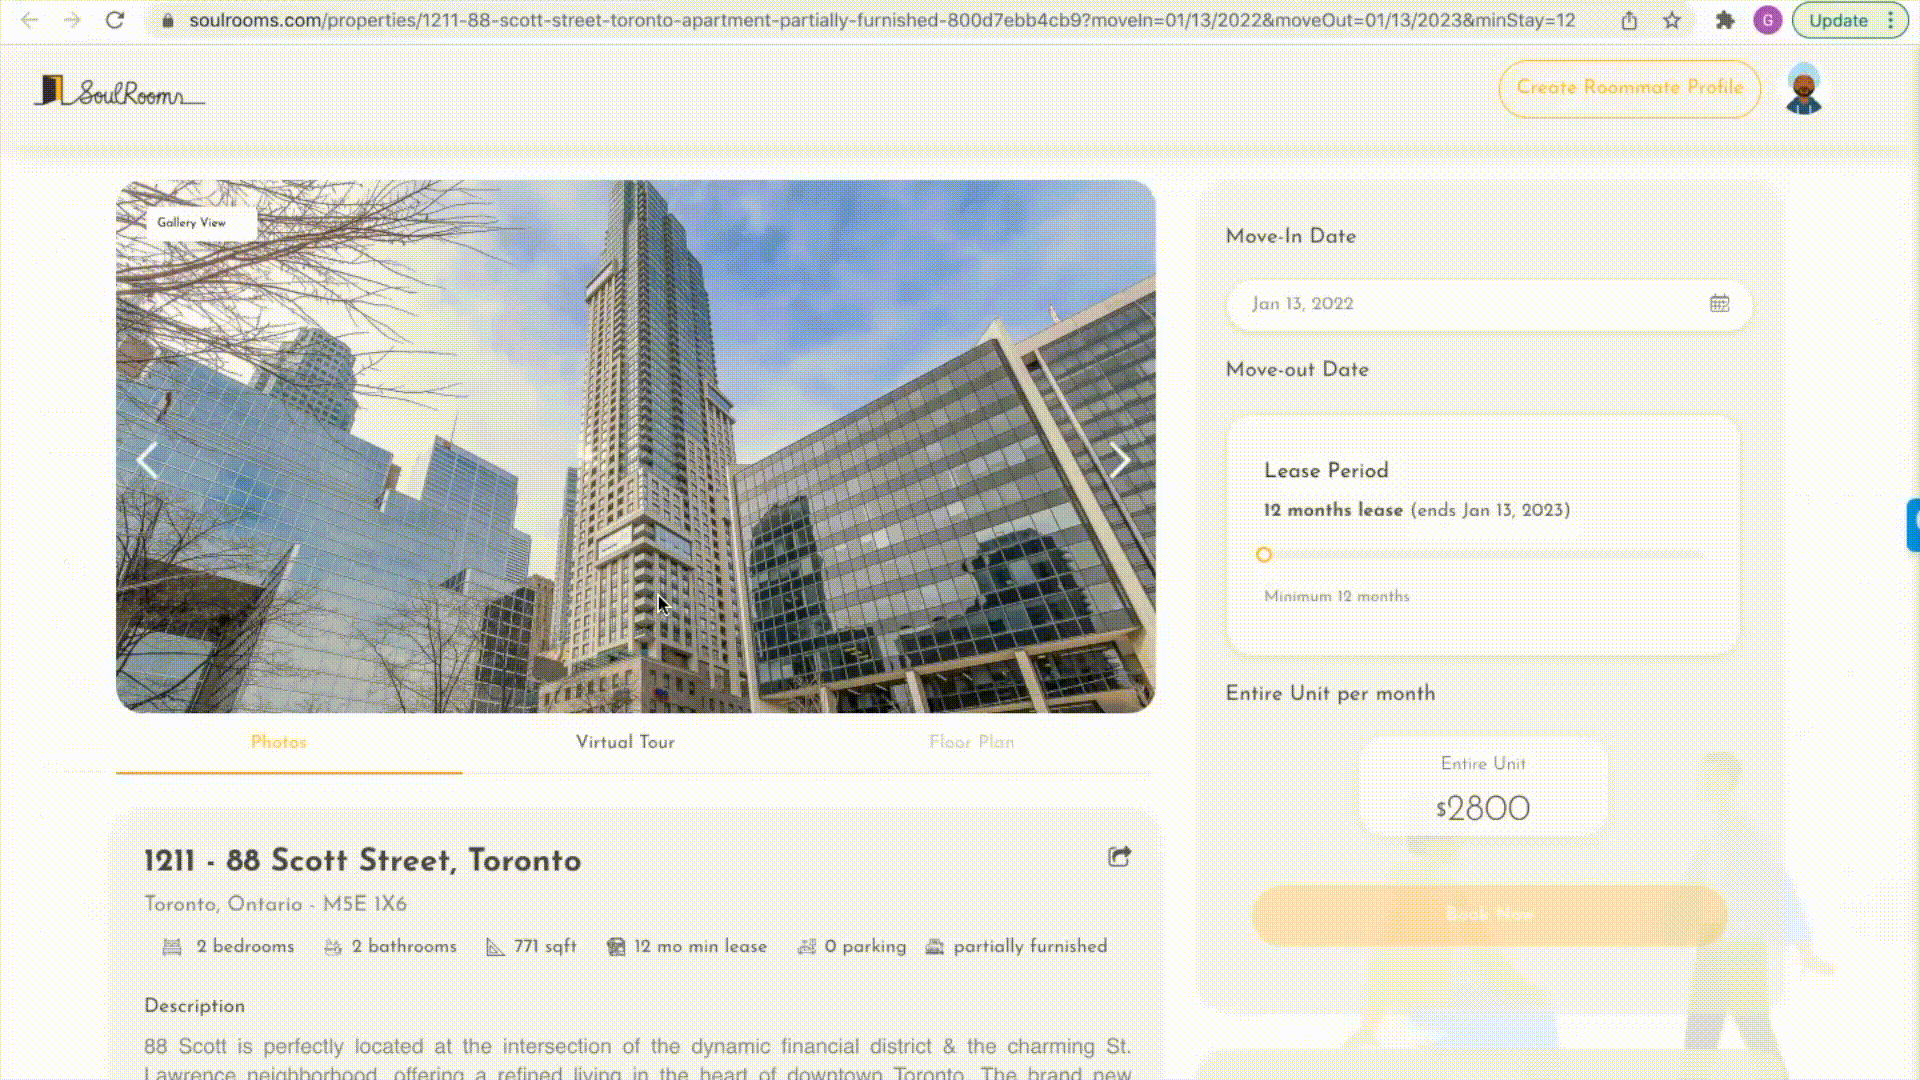Bookmark this page with the star icon
The height and width of the screenshot is (1080, 1920).
point(1672,20)
